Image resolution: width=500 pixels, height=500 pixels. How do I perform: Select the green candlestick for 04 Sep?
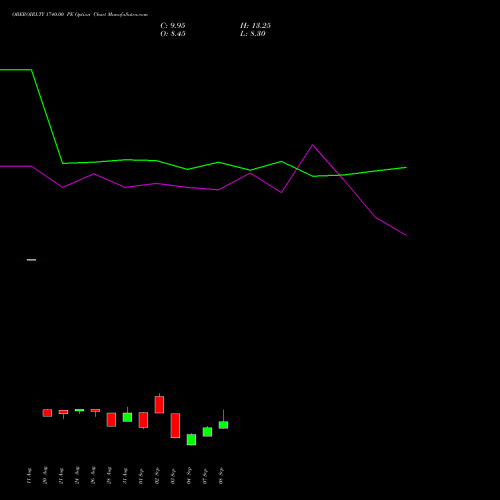(191, 440)
